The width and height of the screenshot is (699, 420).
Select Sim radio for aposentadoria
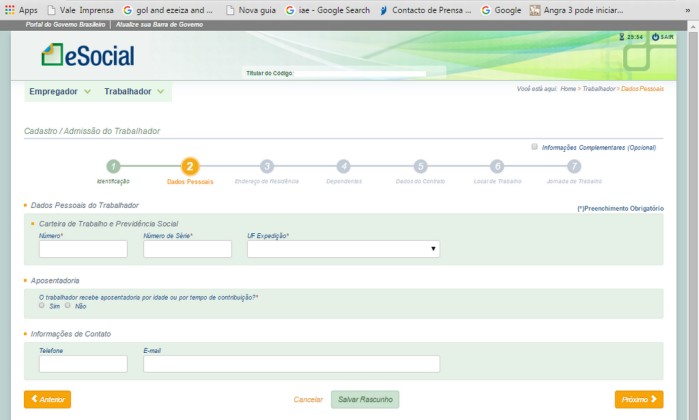(42, 305)
